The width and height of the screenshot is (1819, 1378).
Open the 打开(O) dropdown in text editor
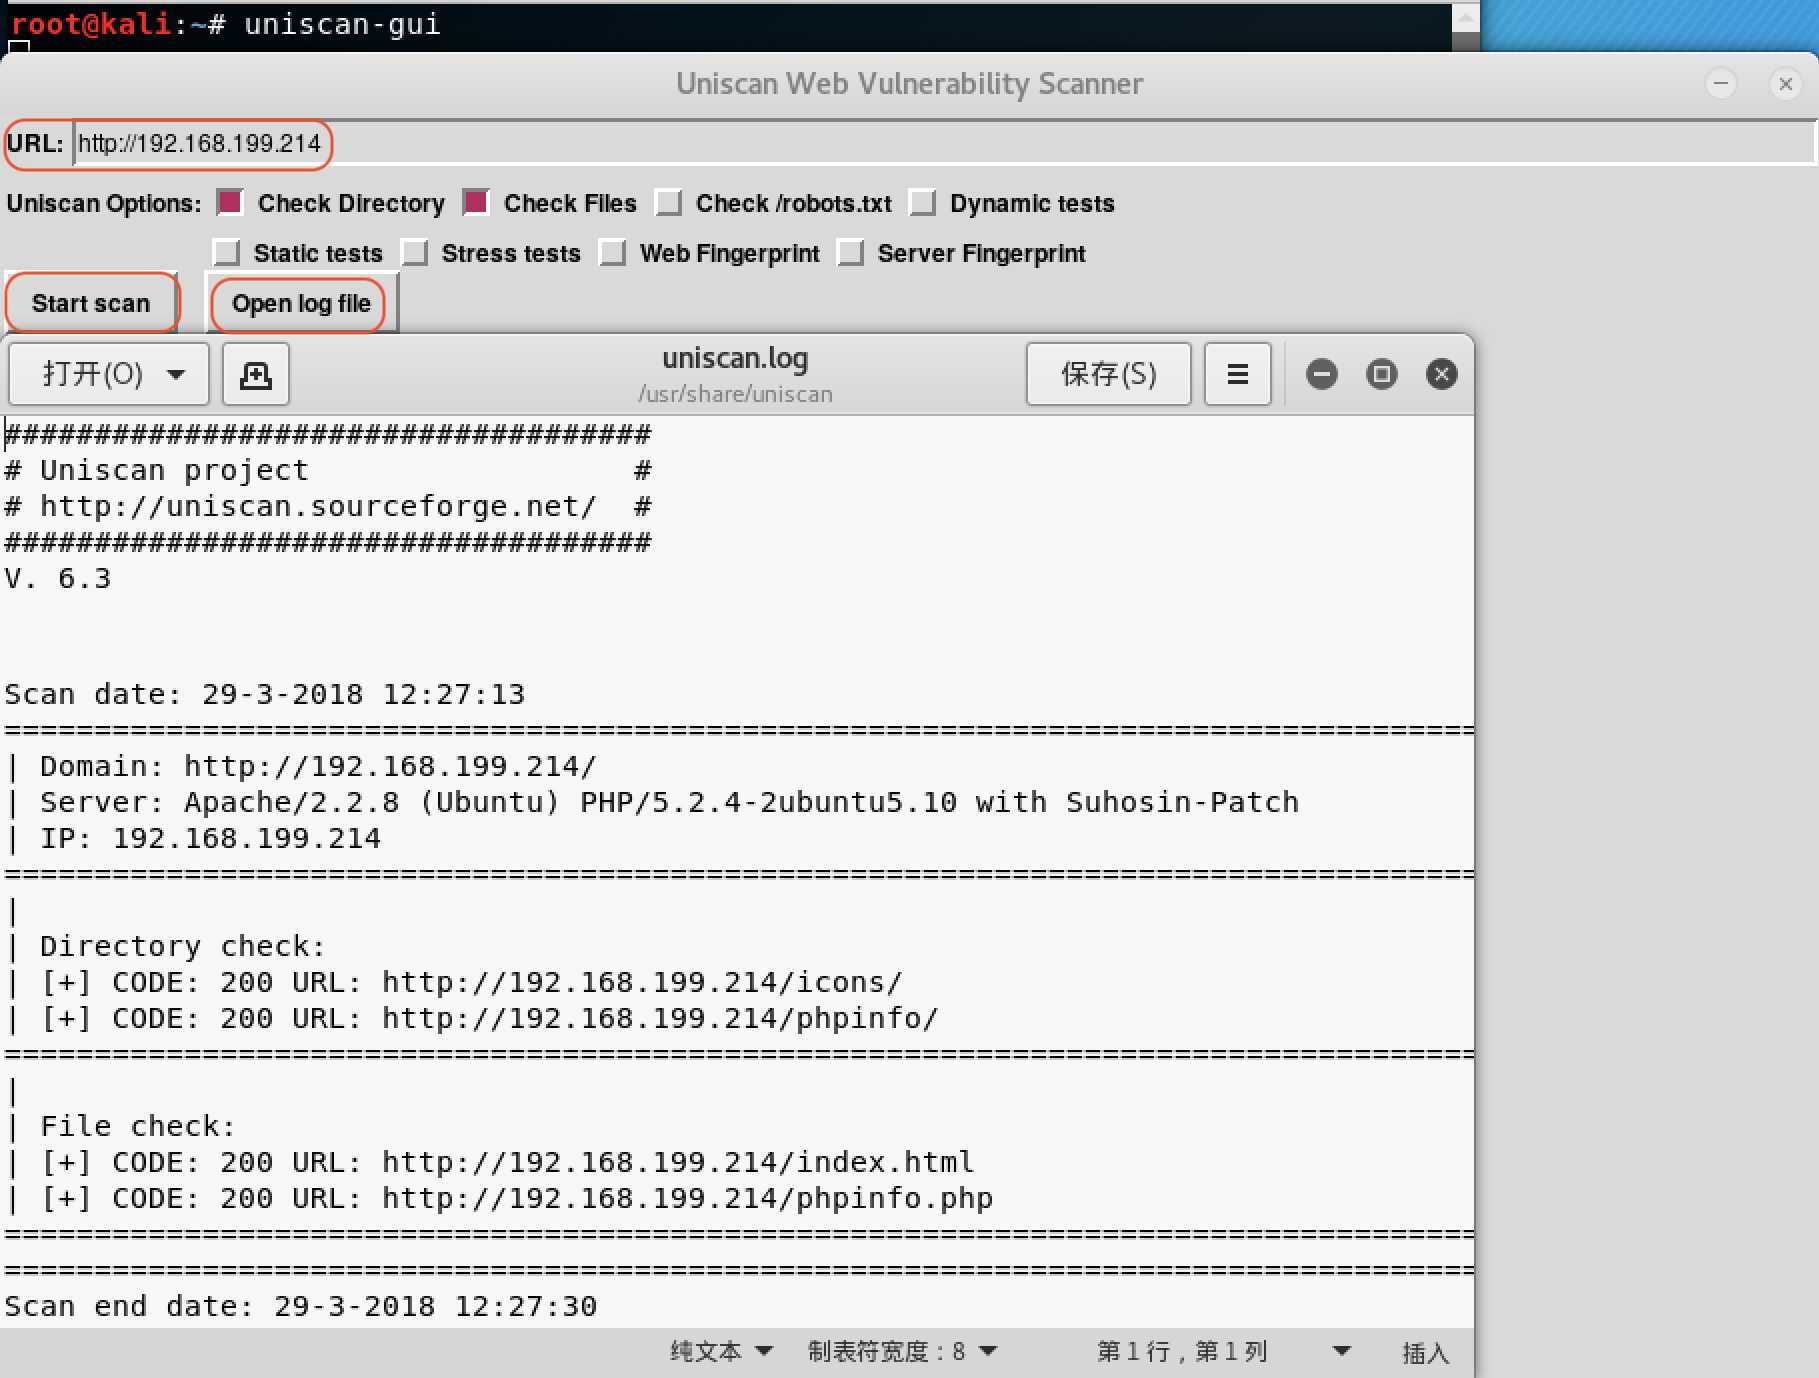coord(109,374)
